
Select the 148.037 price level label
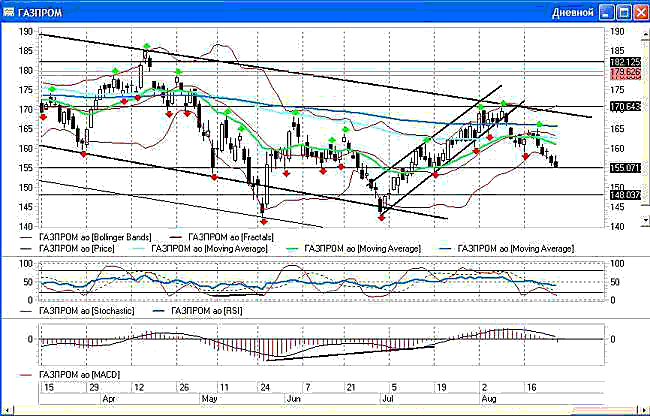625,194
